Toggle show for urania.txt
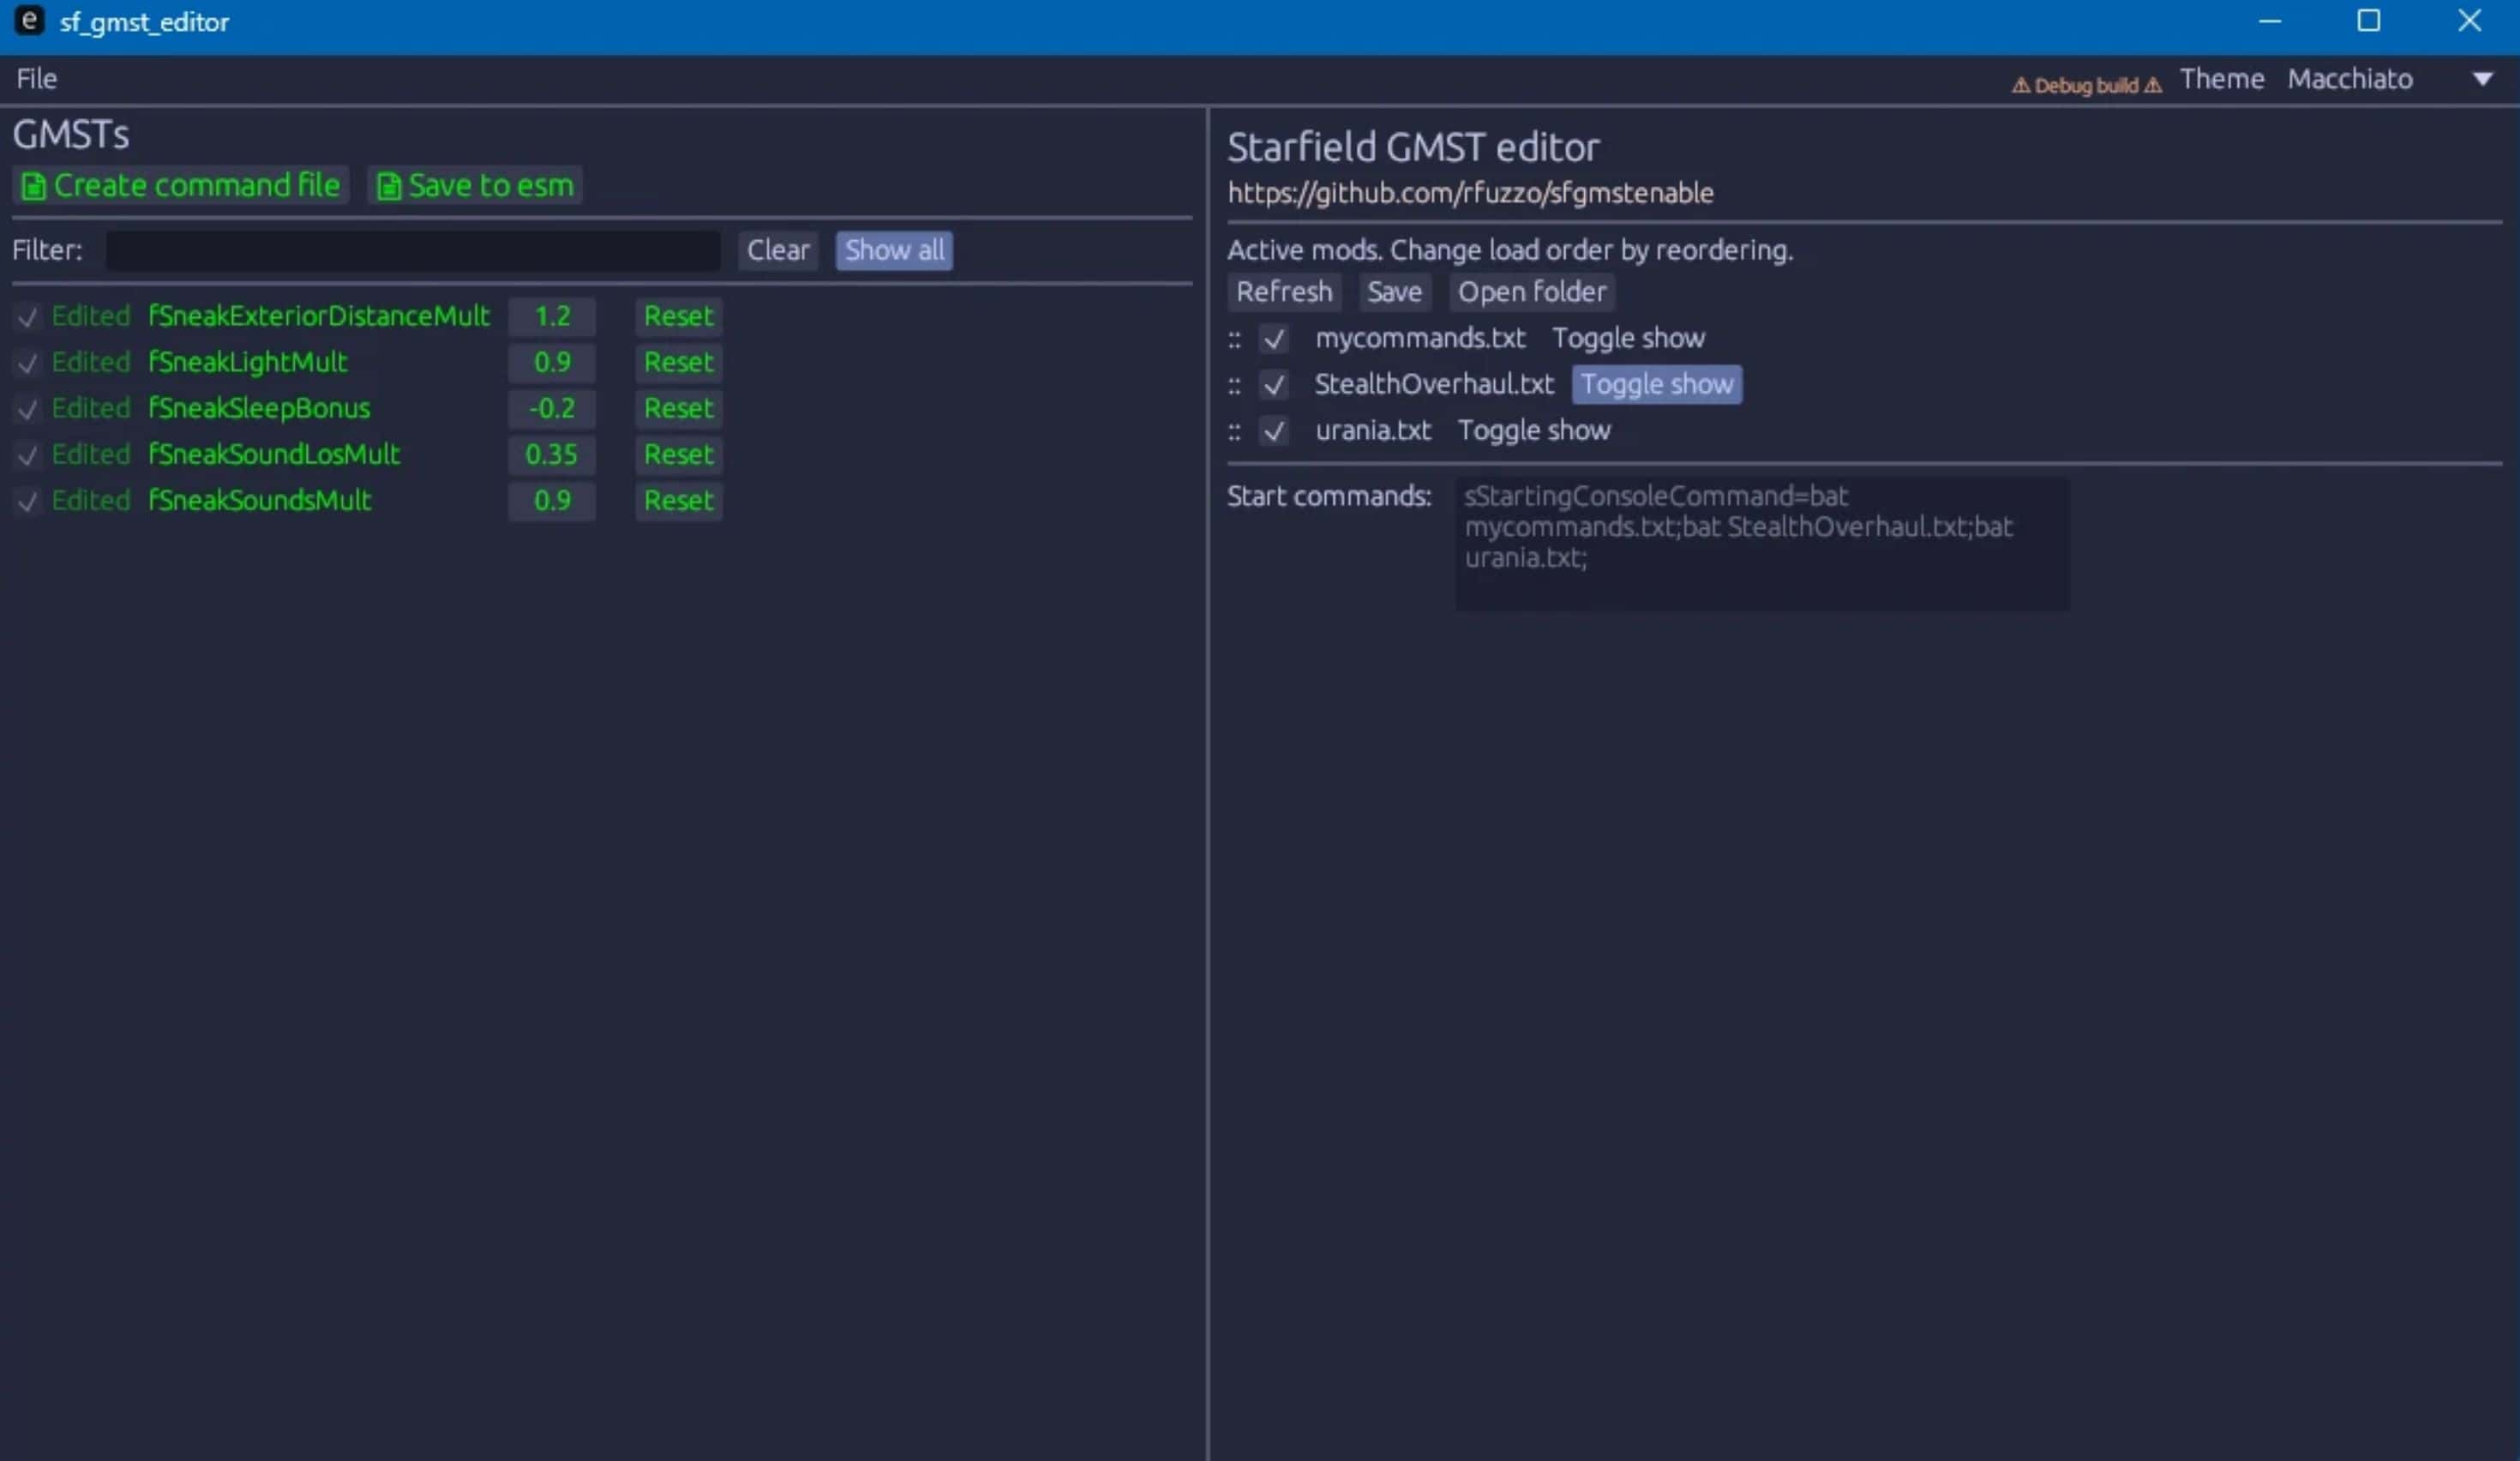The height and width of the screenshot is (1461, 2520). pos(1534,431)
